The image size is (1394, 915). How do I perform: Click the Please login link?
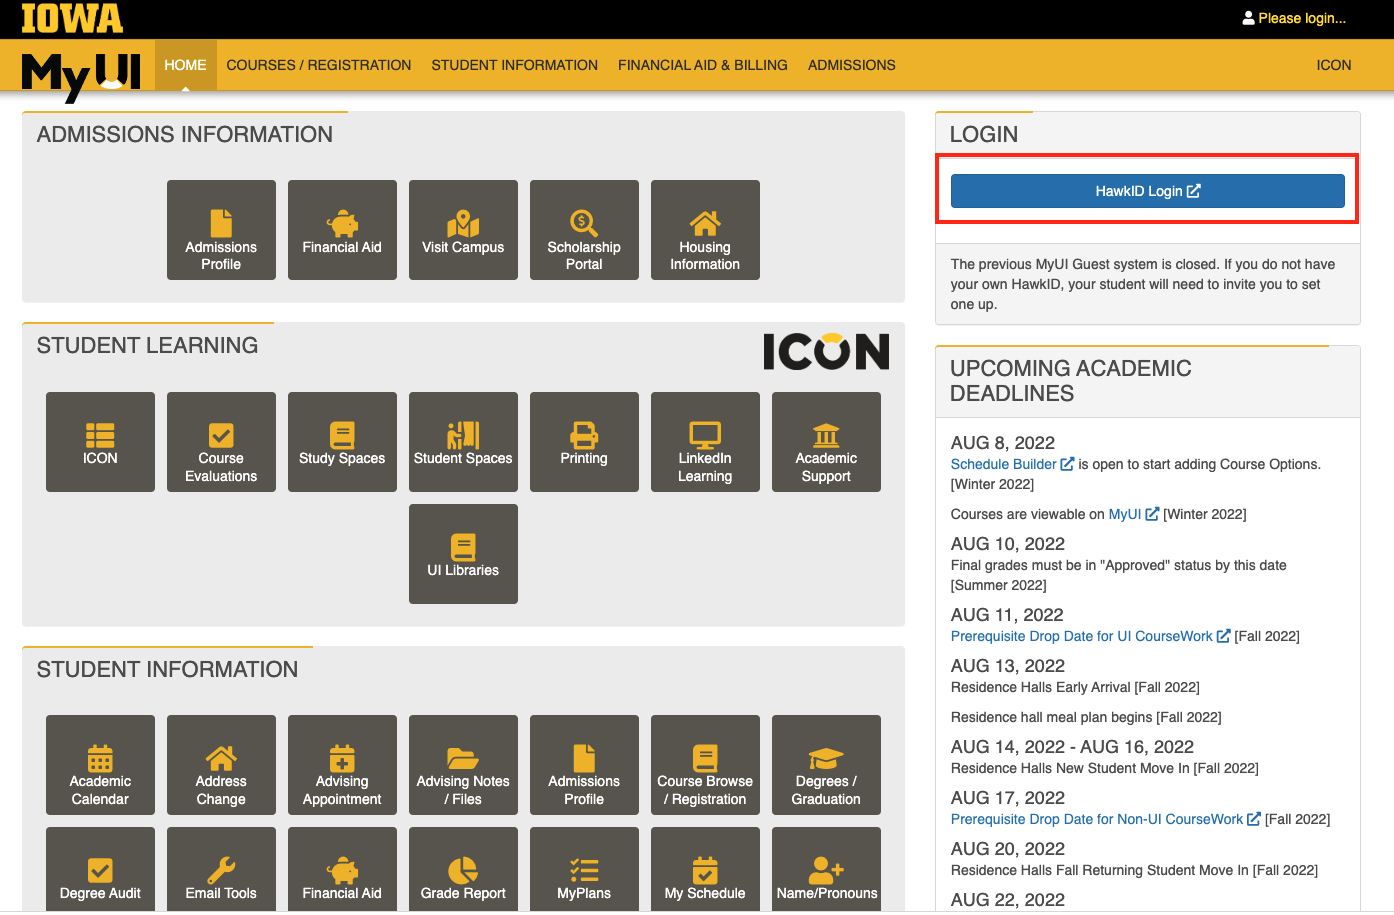coord(1294,18)
